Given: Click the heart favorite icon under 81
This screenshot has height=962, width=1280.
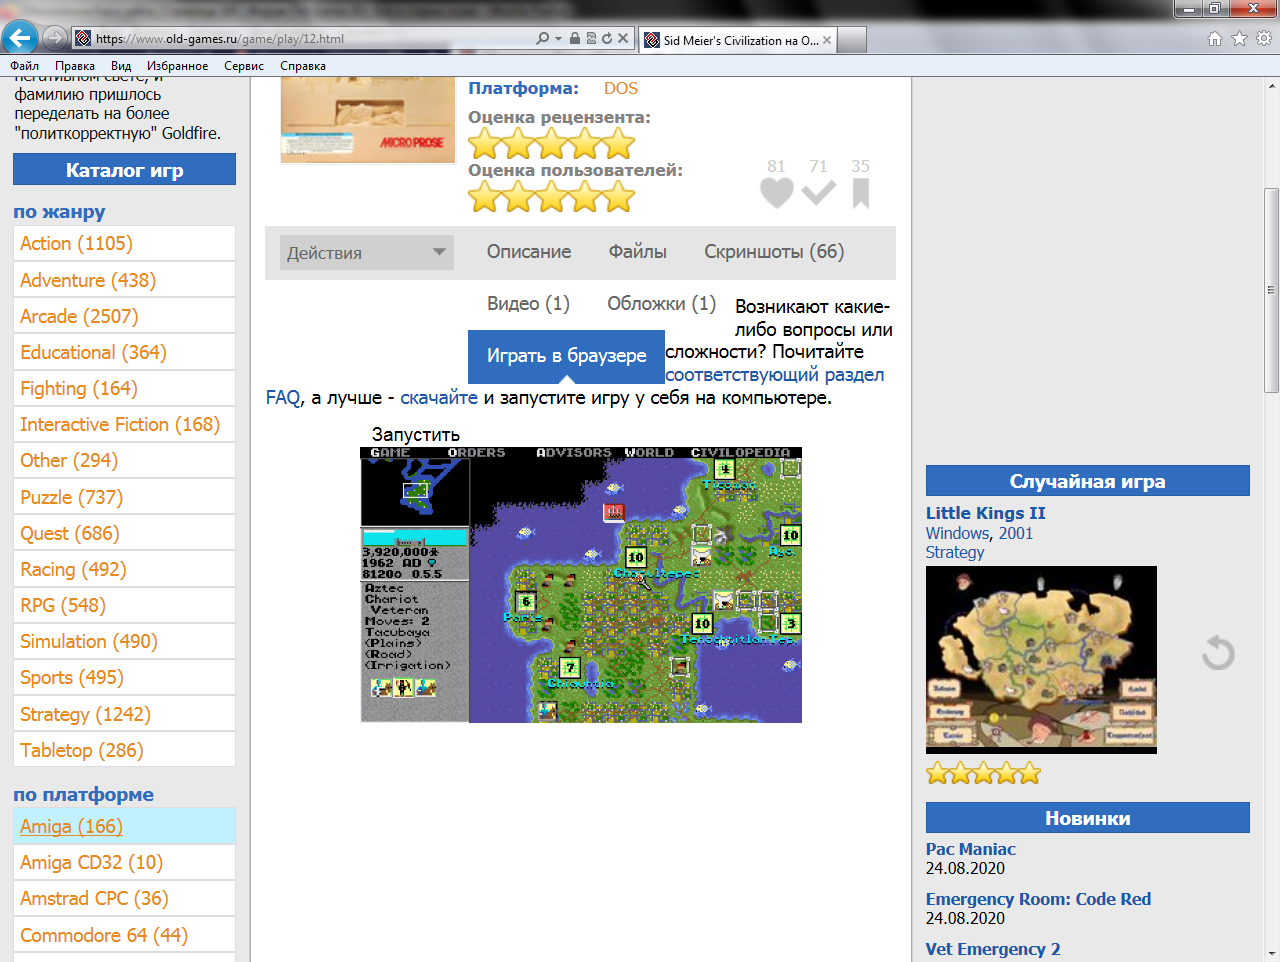Looking at the screenshot, I should [x=777, y=193].
